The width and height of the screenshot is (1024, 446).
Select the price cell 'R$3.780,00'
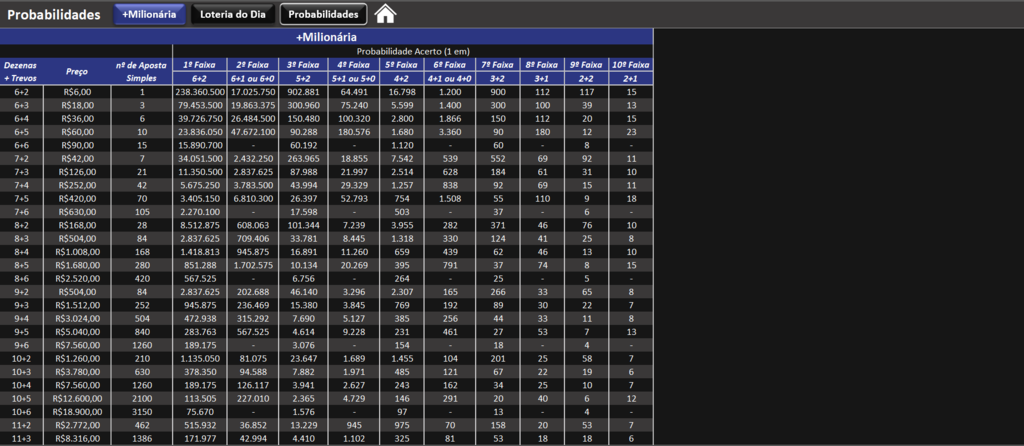[x=77, y=371]
